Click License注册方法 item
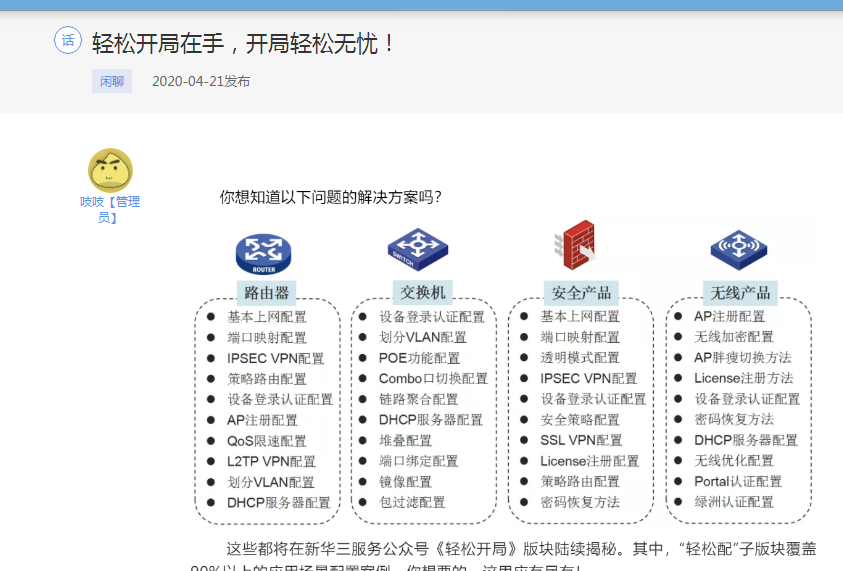 [744, 378]
